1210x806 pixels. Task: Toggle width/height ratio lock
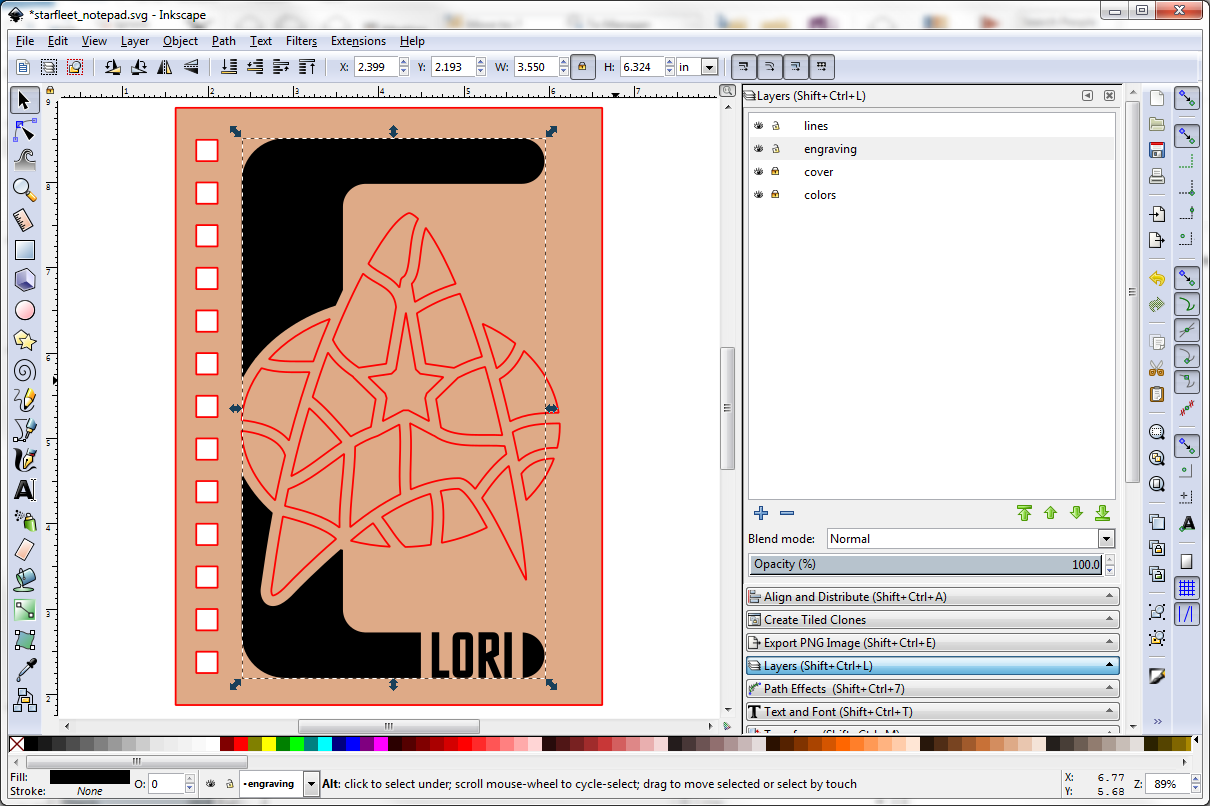coord(582,67)
